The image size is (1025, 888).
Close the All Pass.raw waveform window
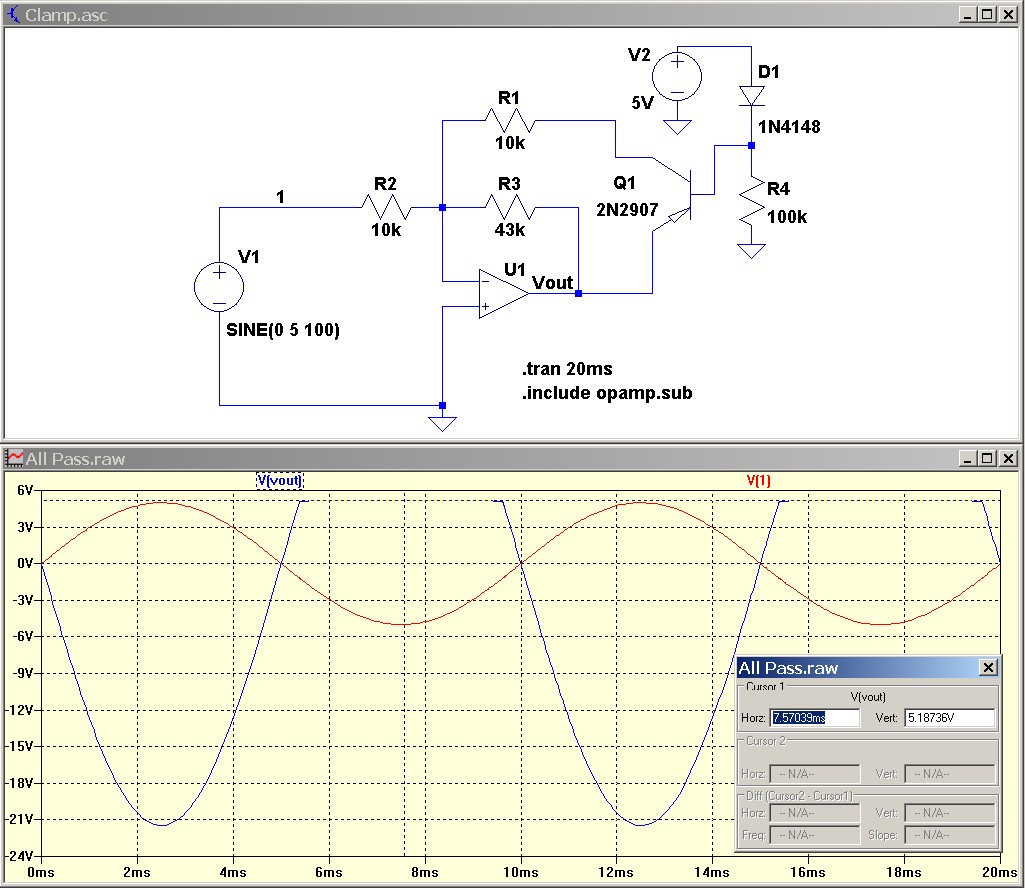pyautogui.click(x=1007, y=458)
